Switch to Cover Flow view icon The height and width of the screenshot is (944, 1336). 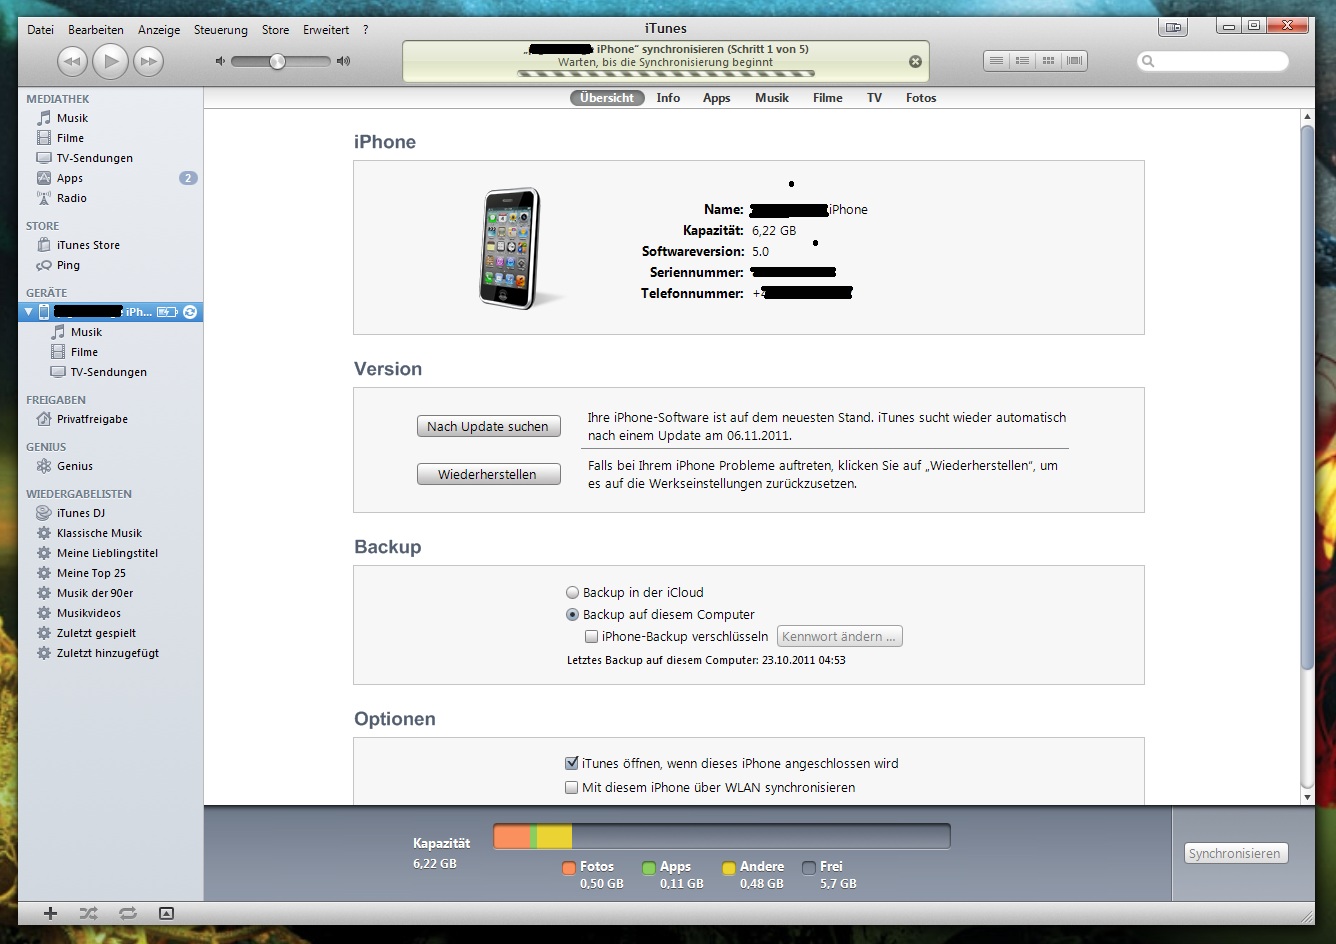(1074, 61)
